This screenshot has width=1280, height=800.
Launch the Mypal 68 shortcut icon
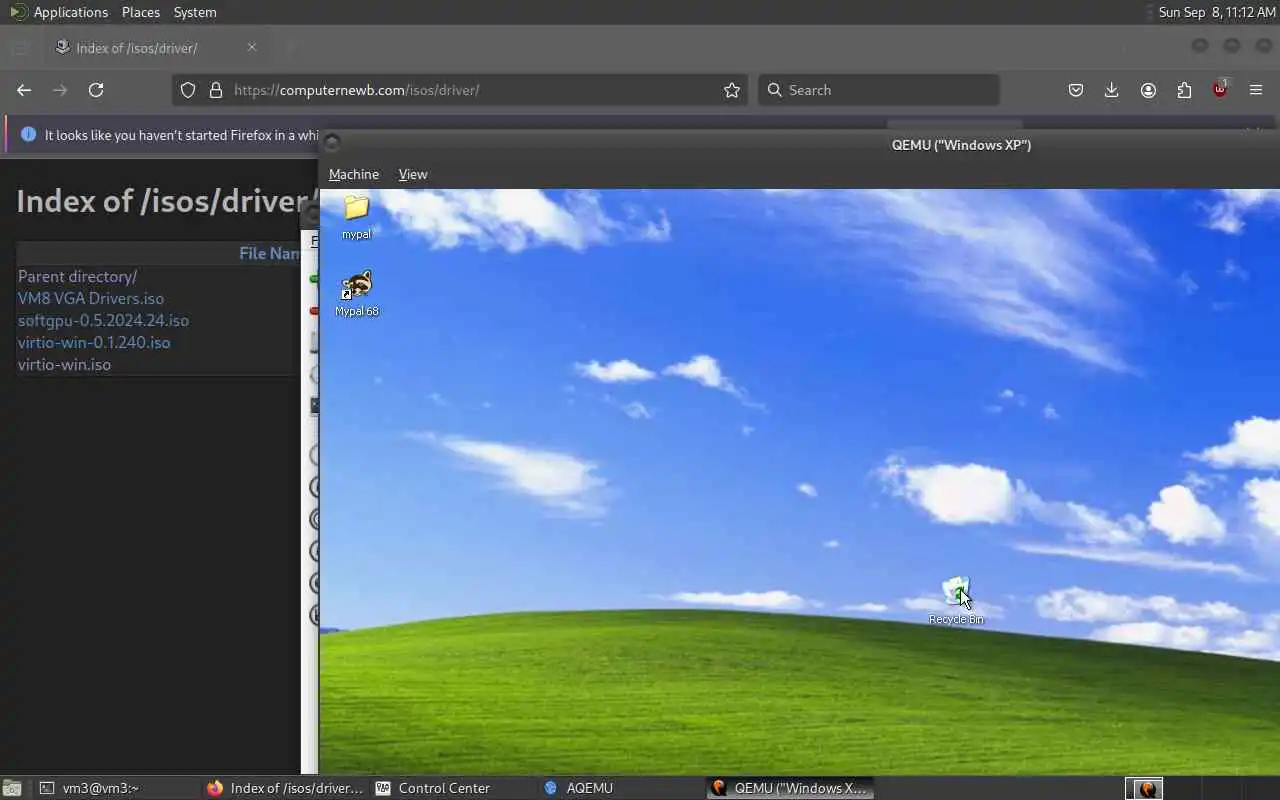coord(356,293)
